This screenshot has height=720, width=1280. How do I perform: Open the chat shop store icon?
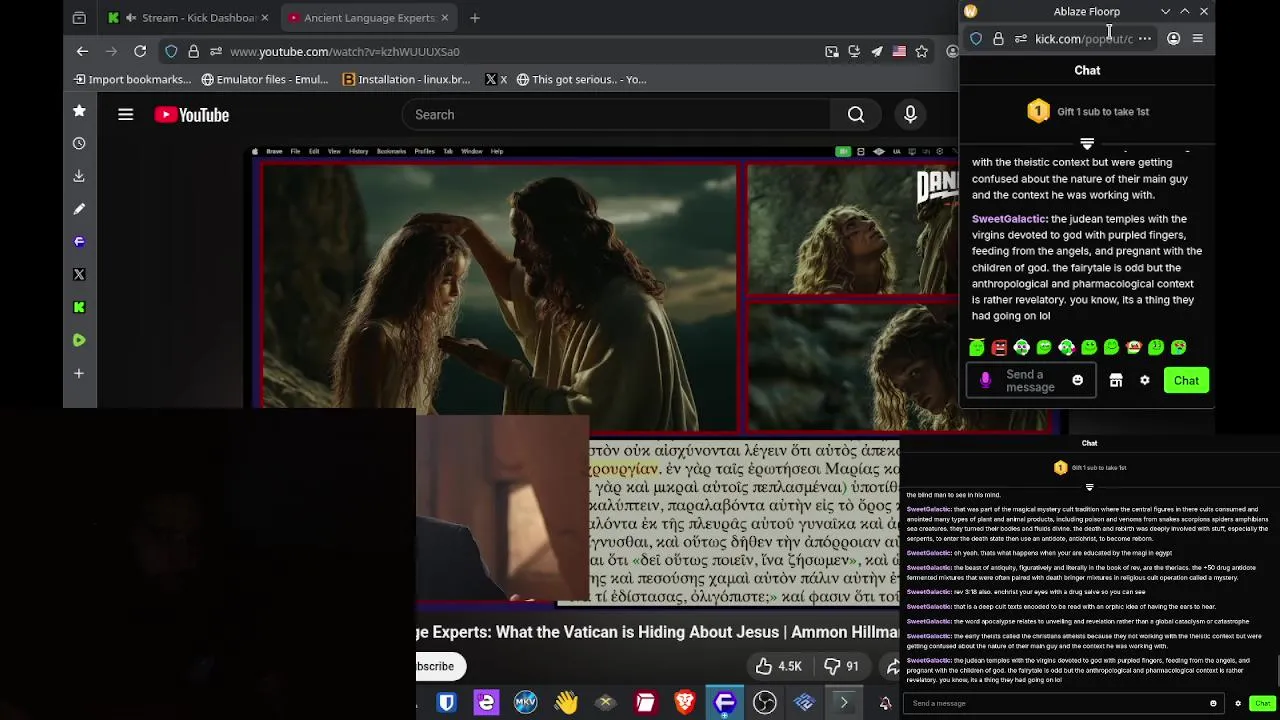click(1116, 380)
